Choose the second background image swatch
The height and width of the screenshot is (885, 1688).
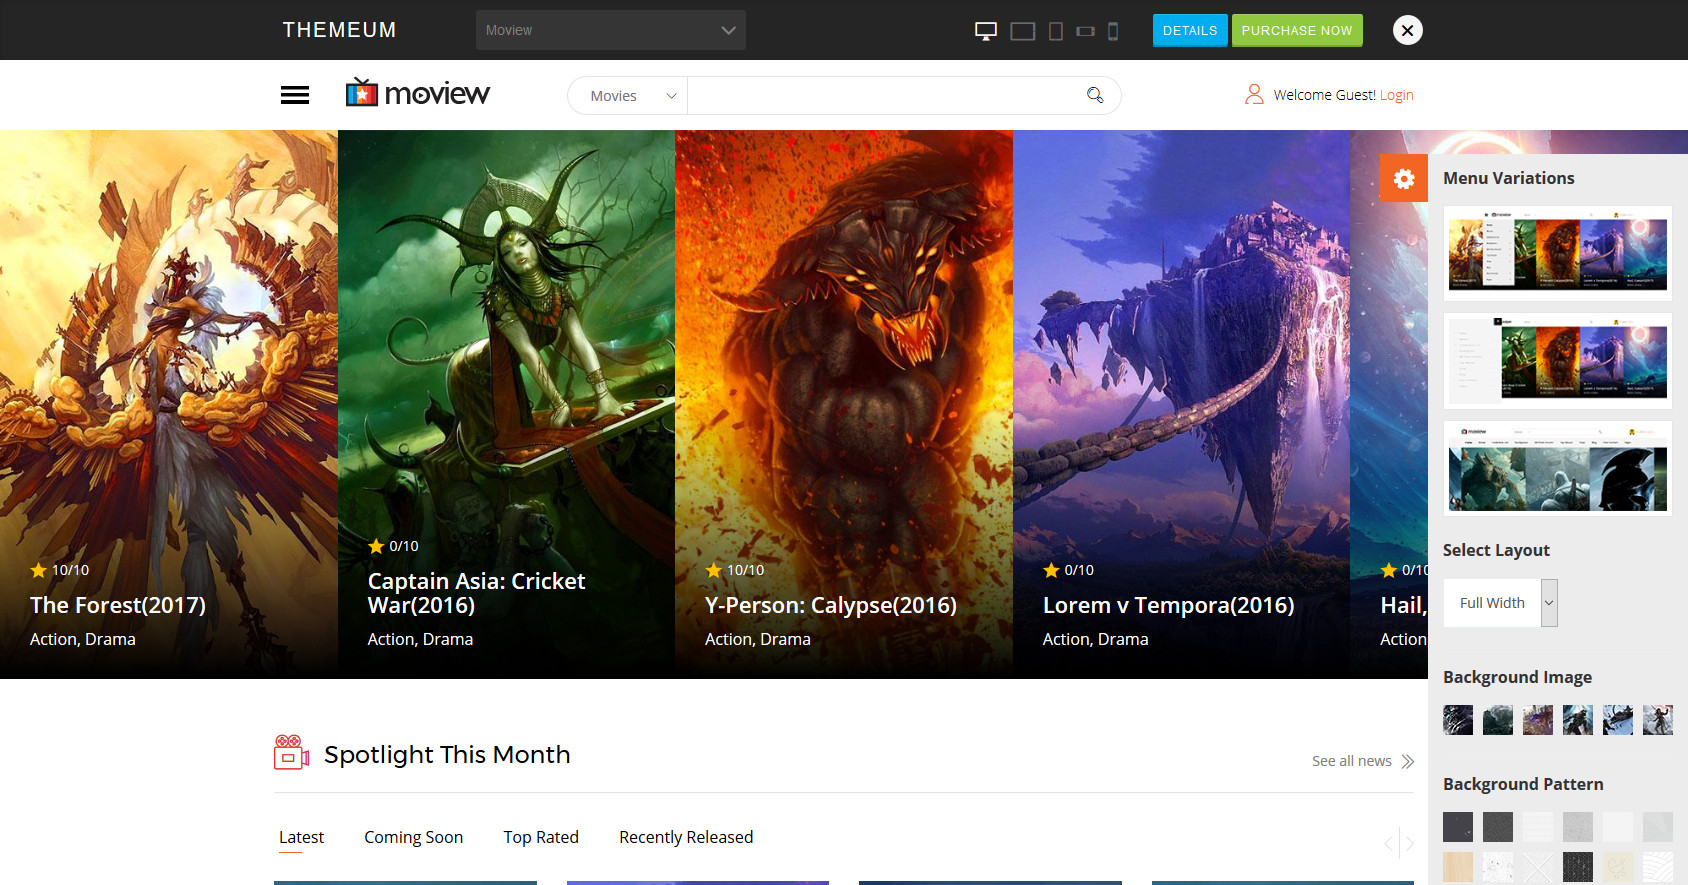(x=1498, y=720)
